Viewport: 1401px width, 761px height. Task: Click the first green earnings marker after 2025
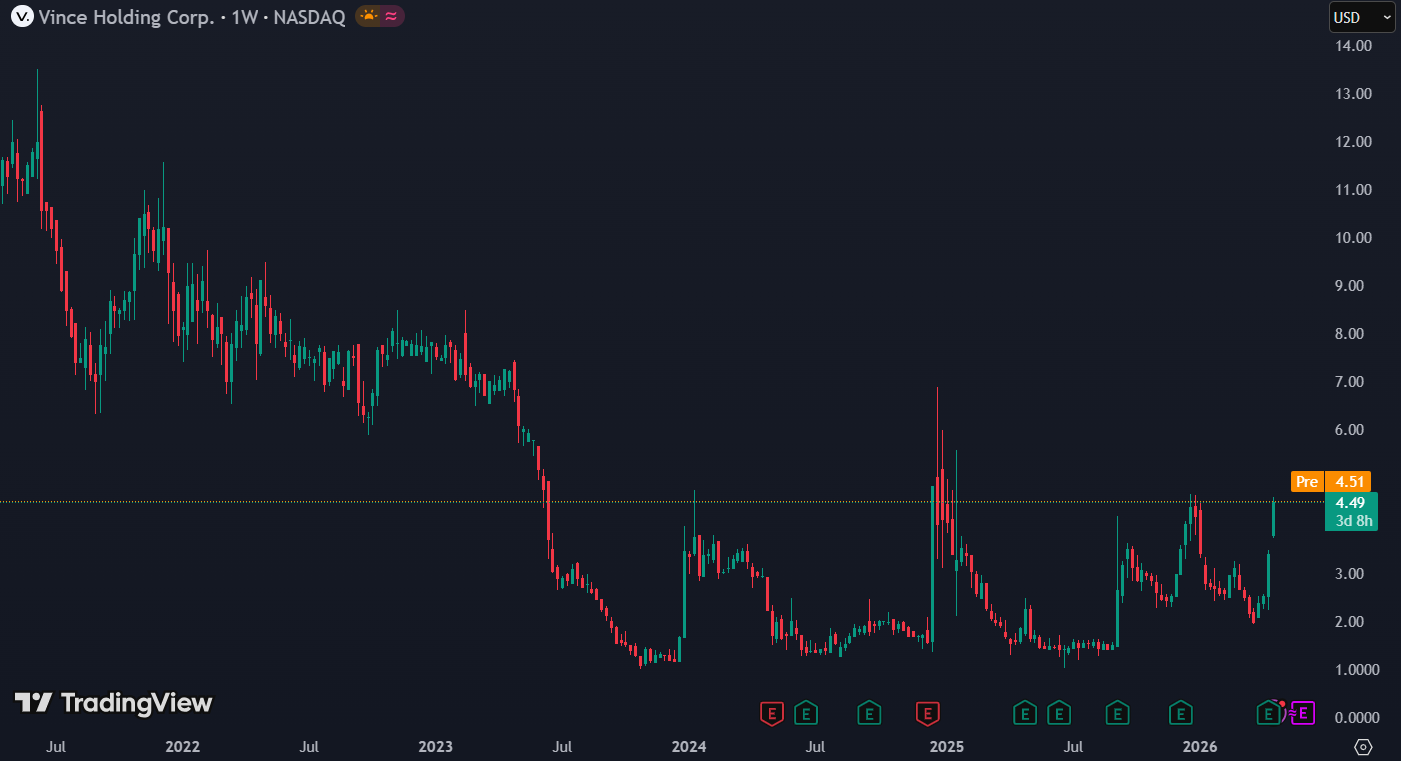click(1024, 713)
